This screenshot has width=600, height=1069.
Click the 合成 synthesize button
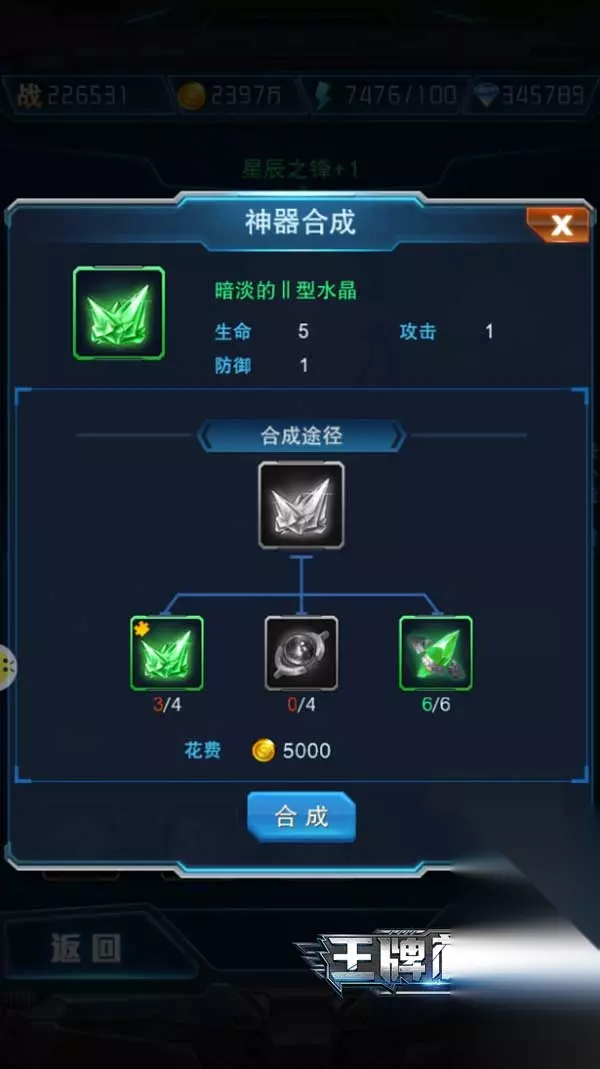(301, 817)
